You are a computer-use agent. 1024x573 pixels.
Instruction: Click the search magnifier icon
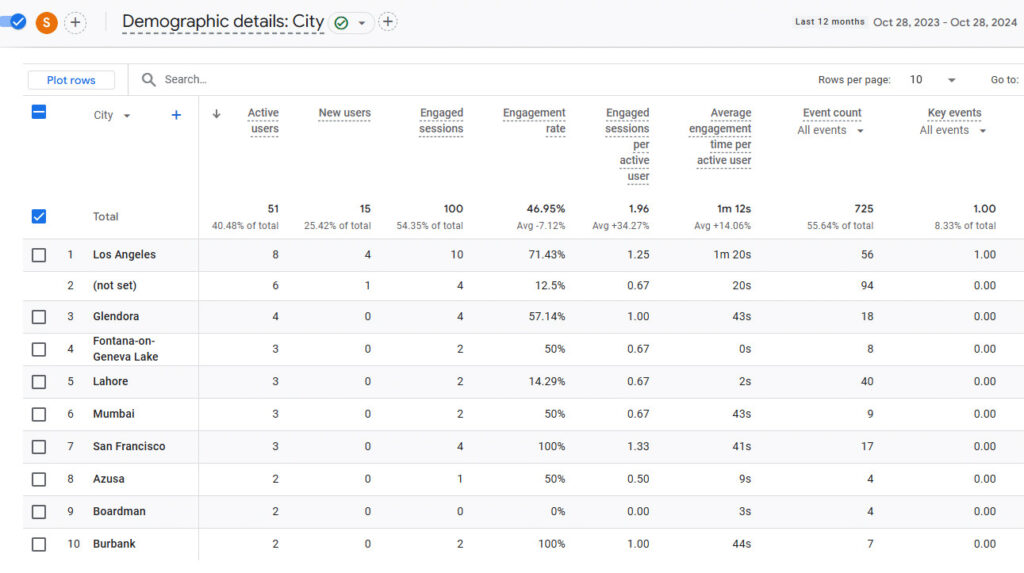pos(149,80)
